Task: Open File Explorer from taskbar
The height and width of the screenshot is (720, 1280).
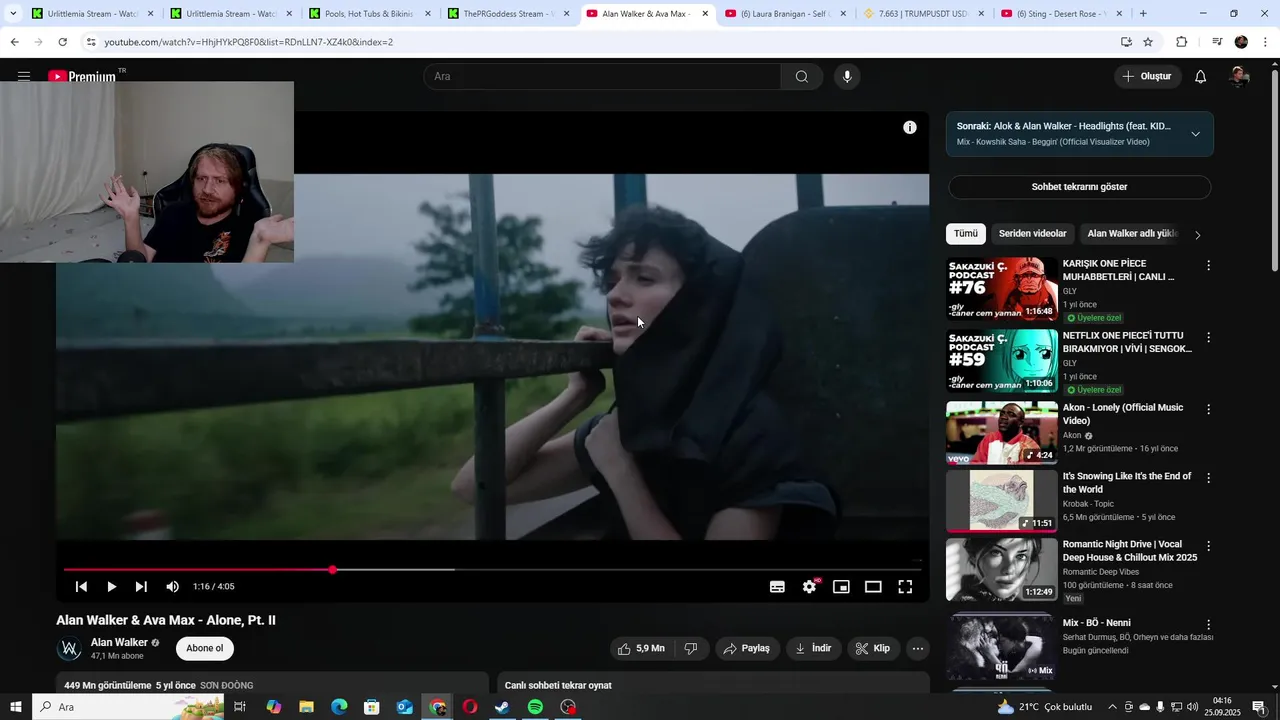Action: [x=306, y=707]
